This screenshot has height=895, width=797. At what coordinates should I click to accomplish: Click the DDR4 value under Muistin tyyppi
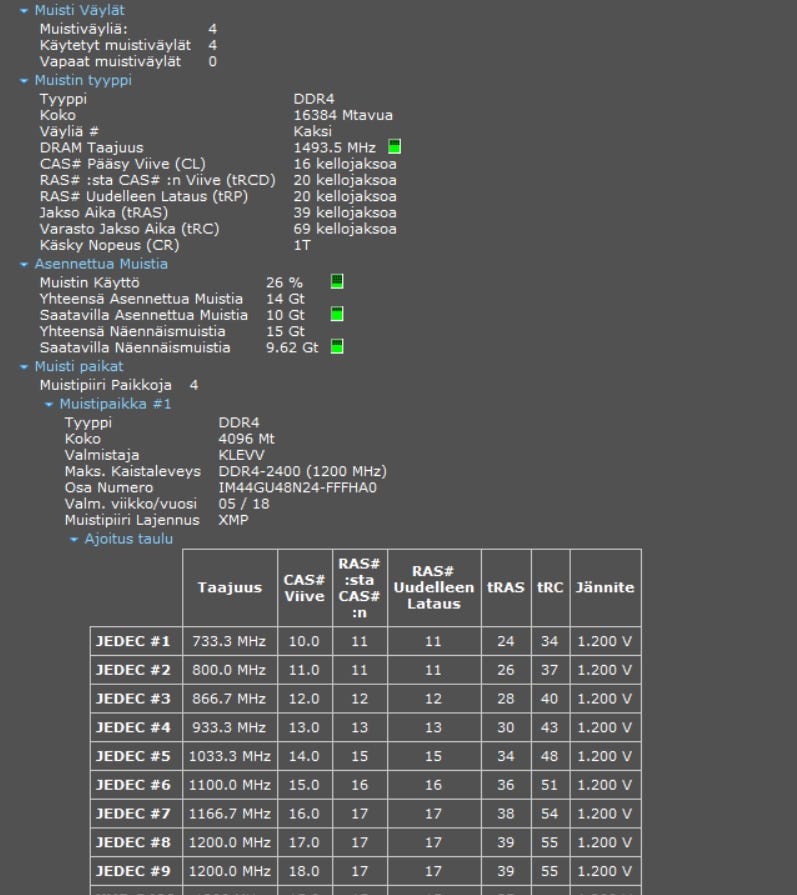tap(314, 99)
